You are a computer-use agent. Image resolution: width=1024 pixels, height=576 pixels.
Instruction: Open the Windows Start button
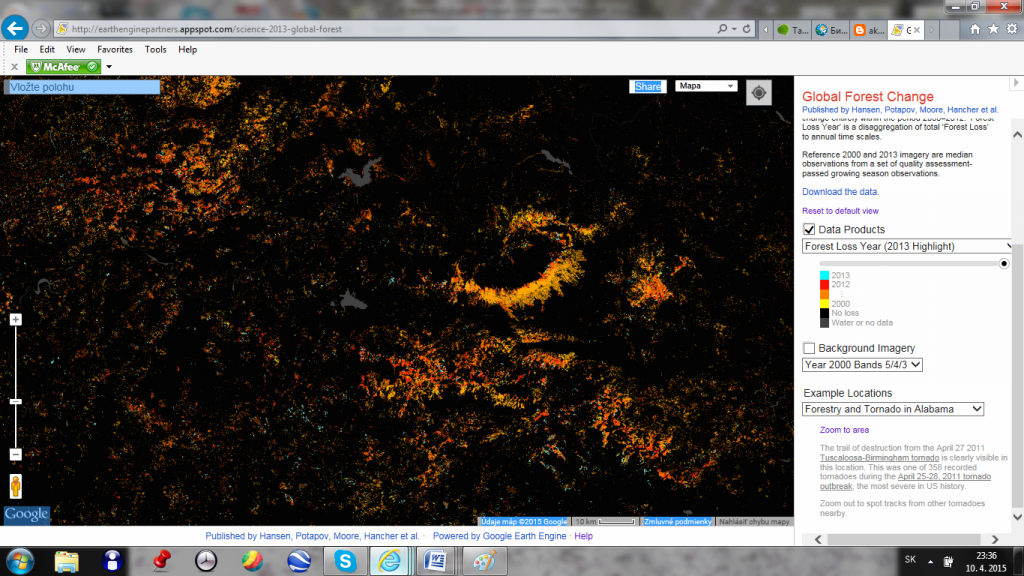click(20, 562)
